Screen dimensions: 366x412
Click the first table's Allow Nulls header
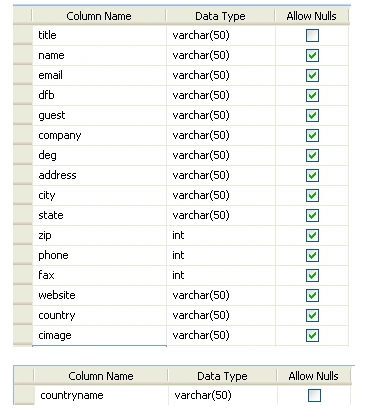(312, 16)
